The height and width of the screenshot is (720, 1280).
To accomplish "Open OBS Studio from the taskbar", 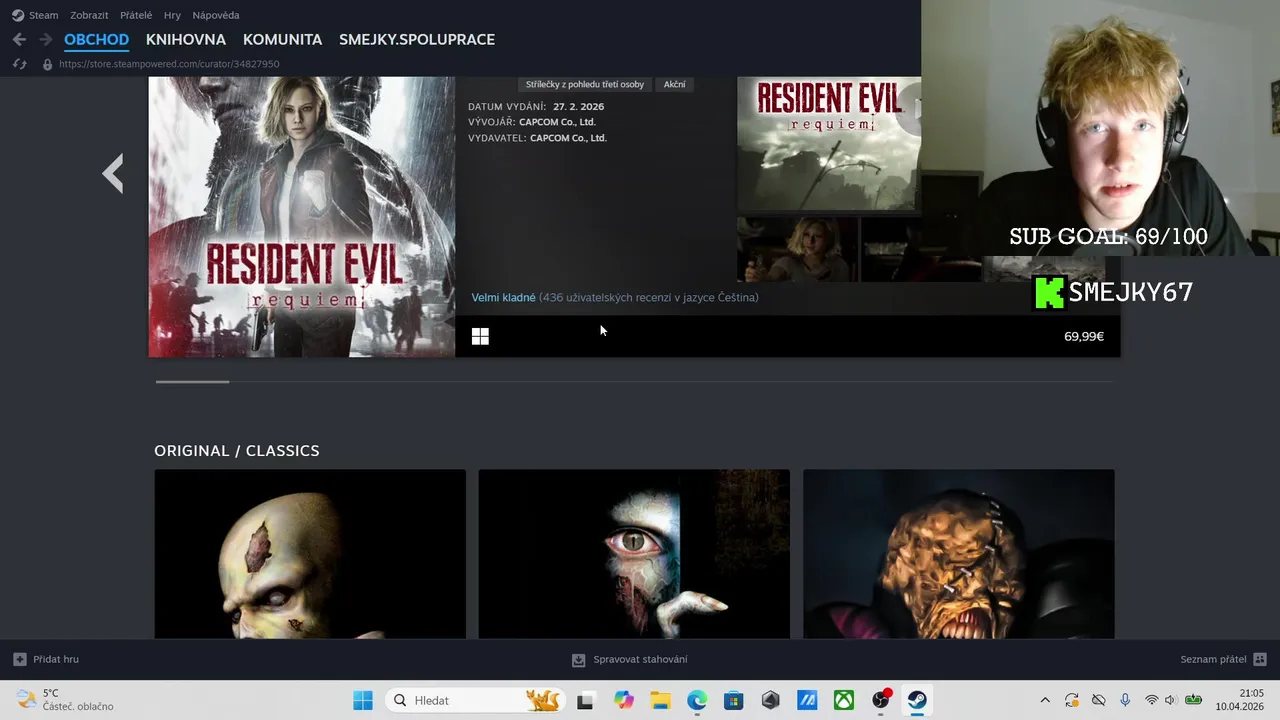I will tap(880, 700).
